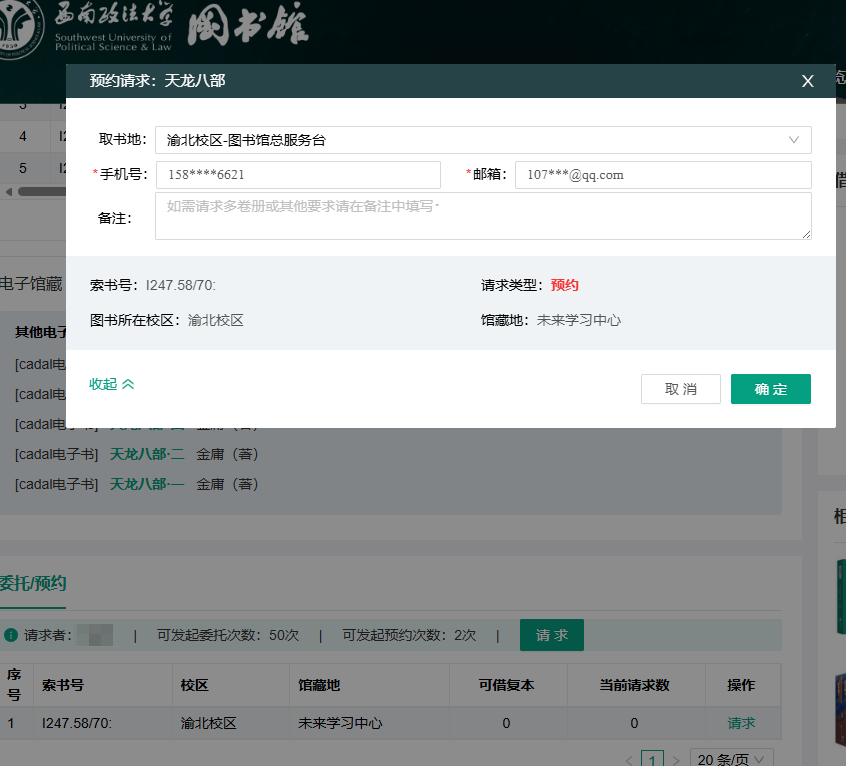Go to the previous page arrow in pagination
Image resolution: width=846 pixels, height=766 pixels.
point(627,759)
